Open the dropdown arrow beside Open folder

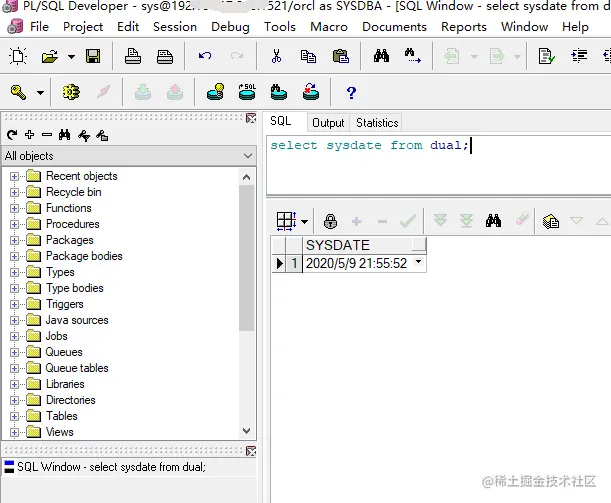pyautogui.click(x=71, y=57)
